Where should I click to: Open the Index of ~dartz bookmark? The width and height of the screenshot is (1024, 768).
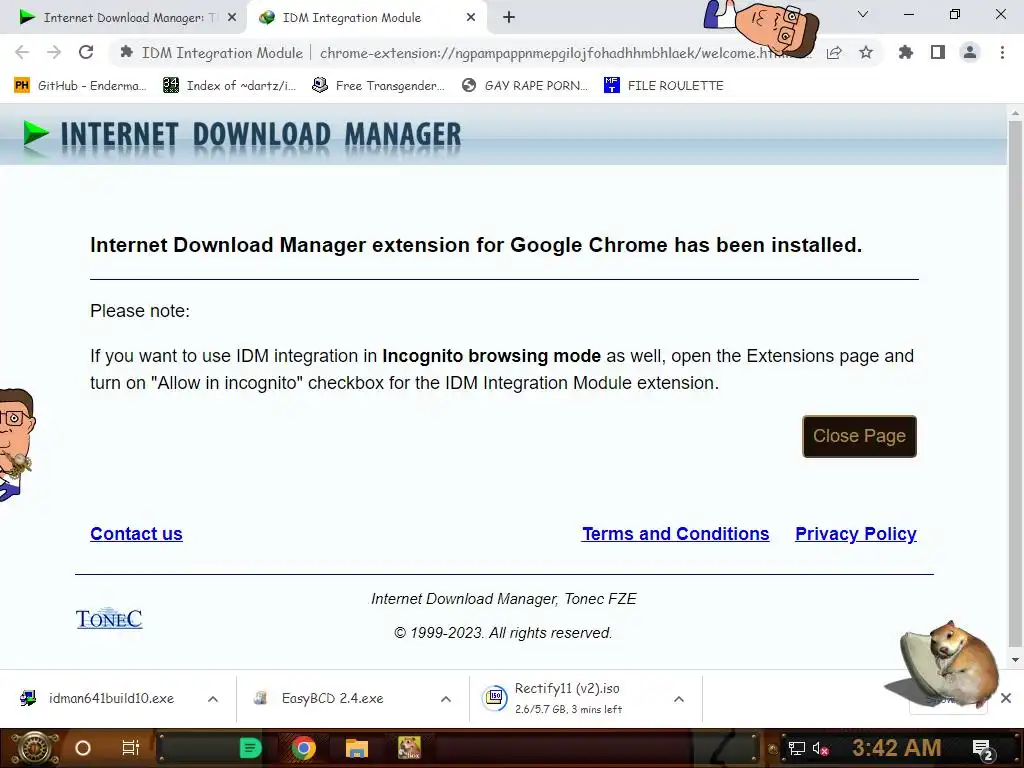tap(229, 86)
